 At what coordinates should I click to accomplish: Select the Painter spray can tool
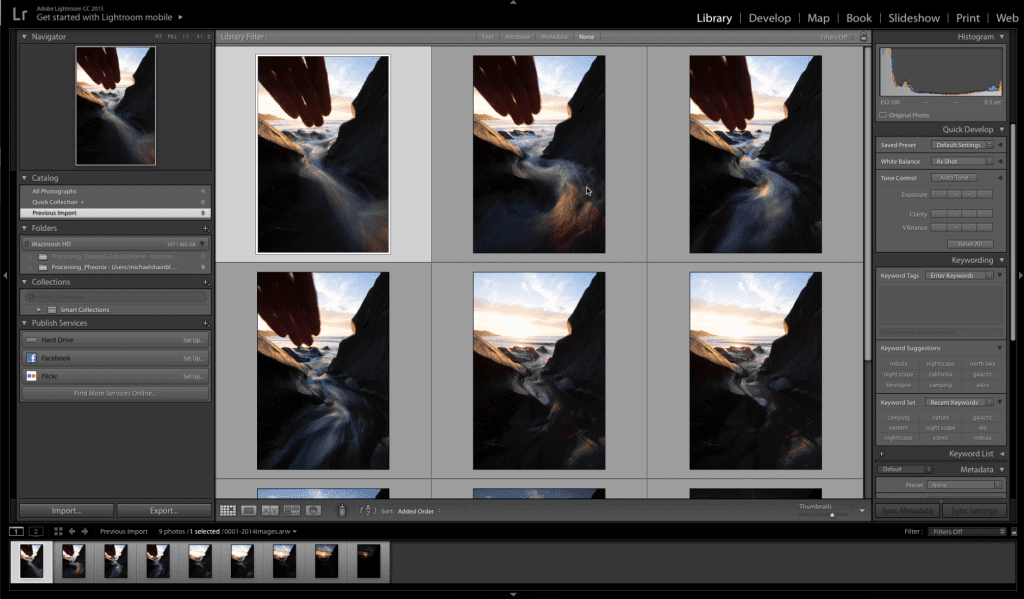(341, 511)
